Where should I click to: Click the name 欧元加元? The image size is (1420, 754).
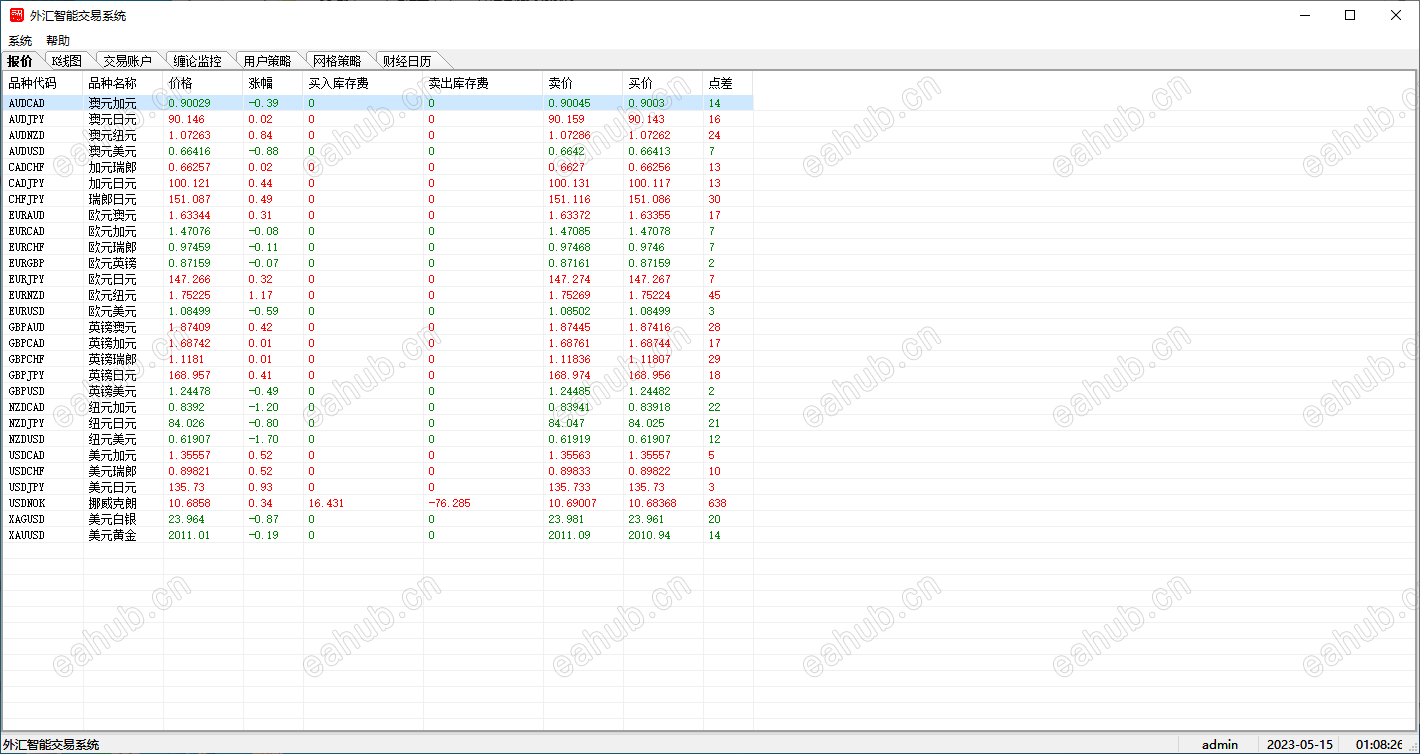[x=112, y=231]
